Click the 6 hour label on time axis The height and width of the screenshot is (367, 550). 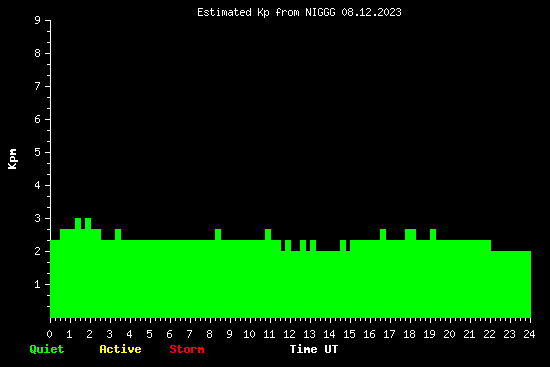tap(169, 334)
